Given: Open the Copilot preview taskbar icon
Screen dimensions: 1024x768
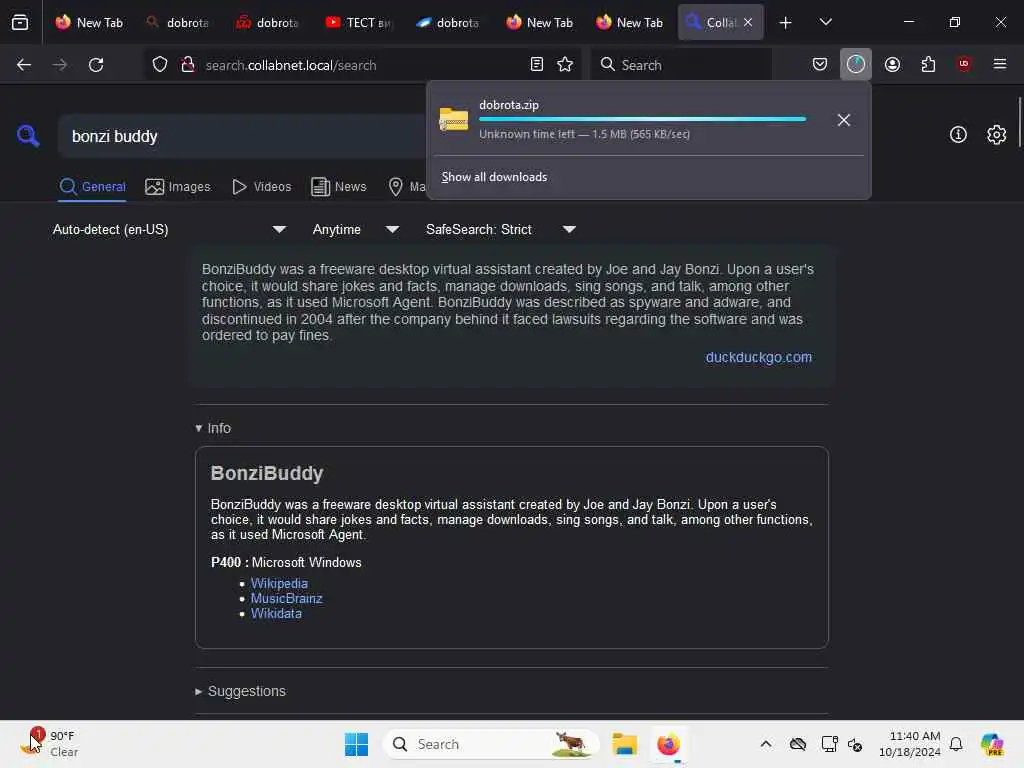Looking at the screenshot, I should pos(991,744).
